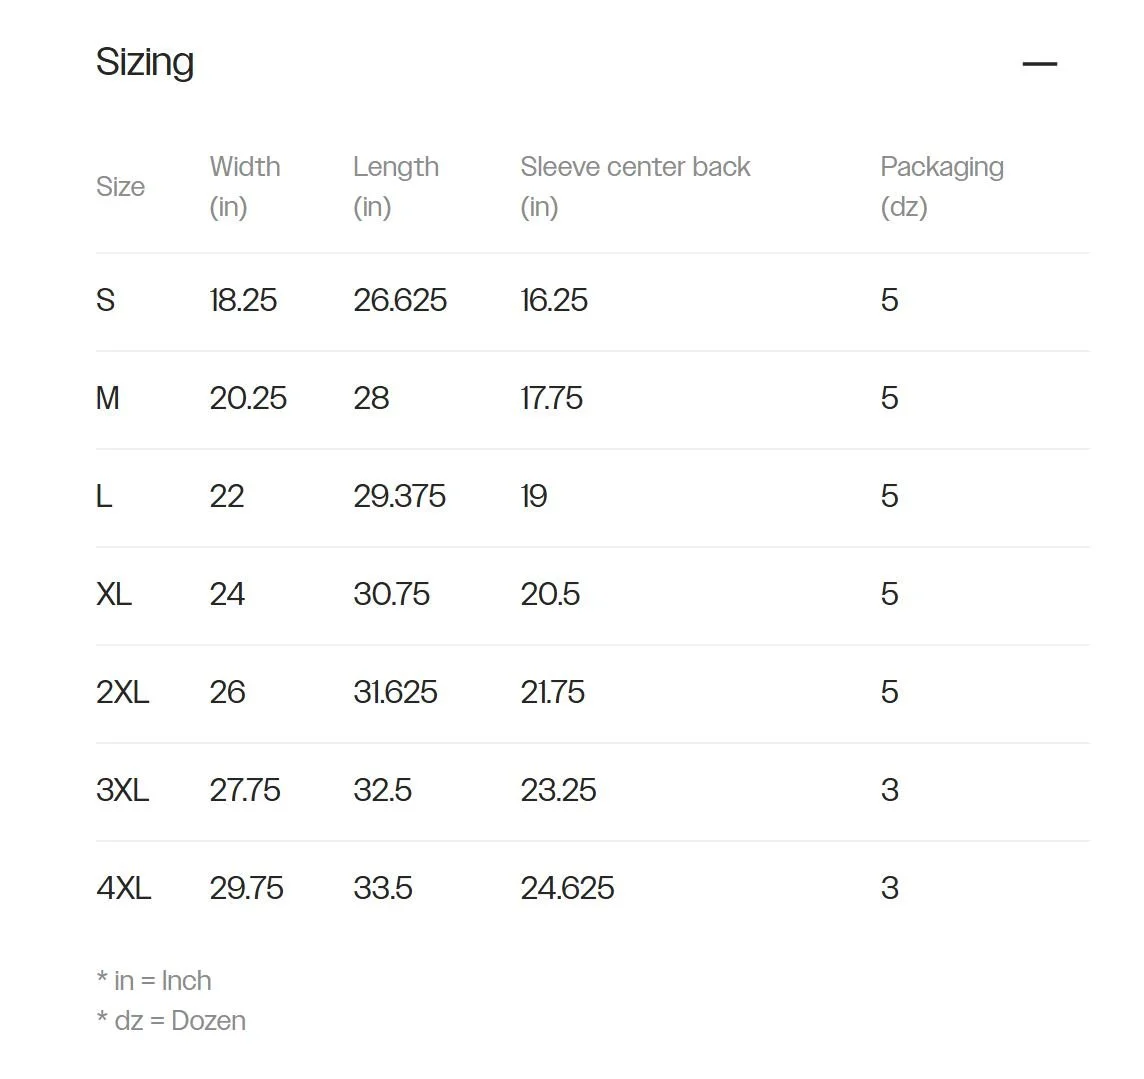Image resolution: width=1144 pixels, height=1079 pixels.
Task: Click the Length (in) column header
Action: pyautogui.click(x=395, y=187)
